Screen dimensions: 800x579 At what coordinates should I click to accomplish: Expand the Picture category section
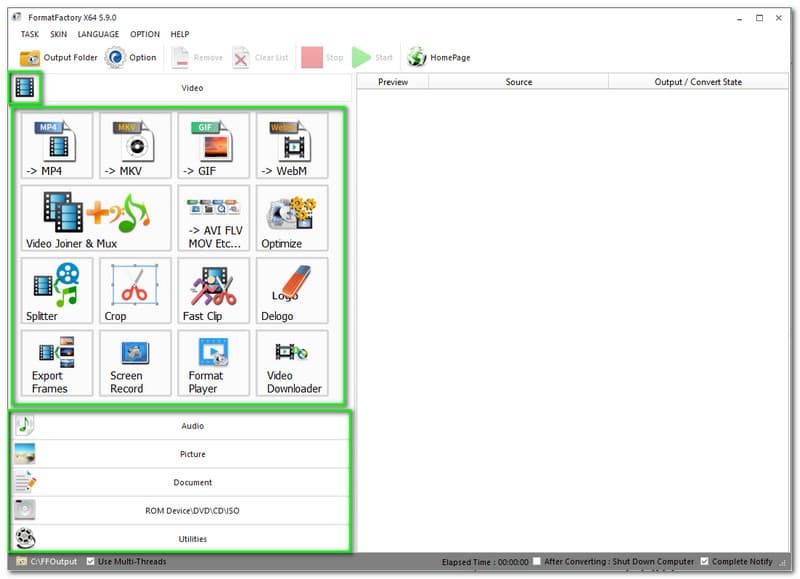point(192,454)
